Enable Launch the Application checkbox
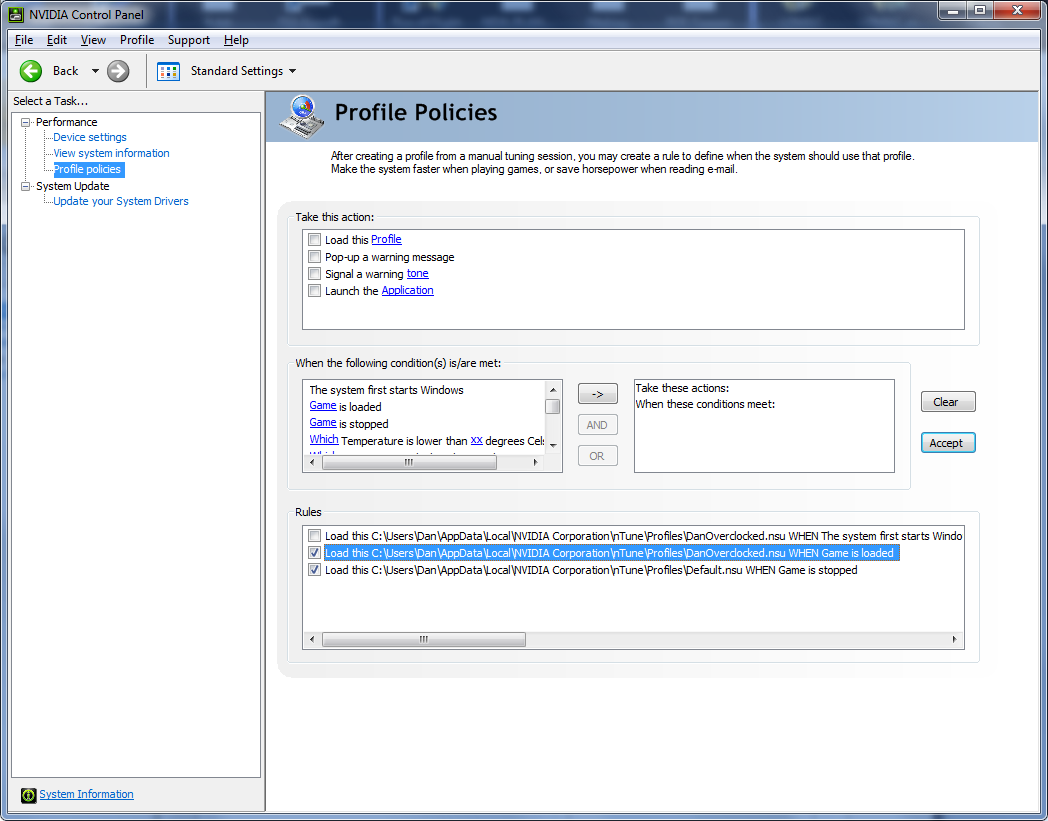Viewport: 1048px width, 821px height. 314,290
